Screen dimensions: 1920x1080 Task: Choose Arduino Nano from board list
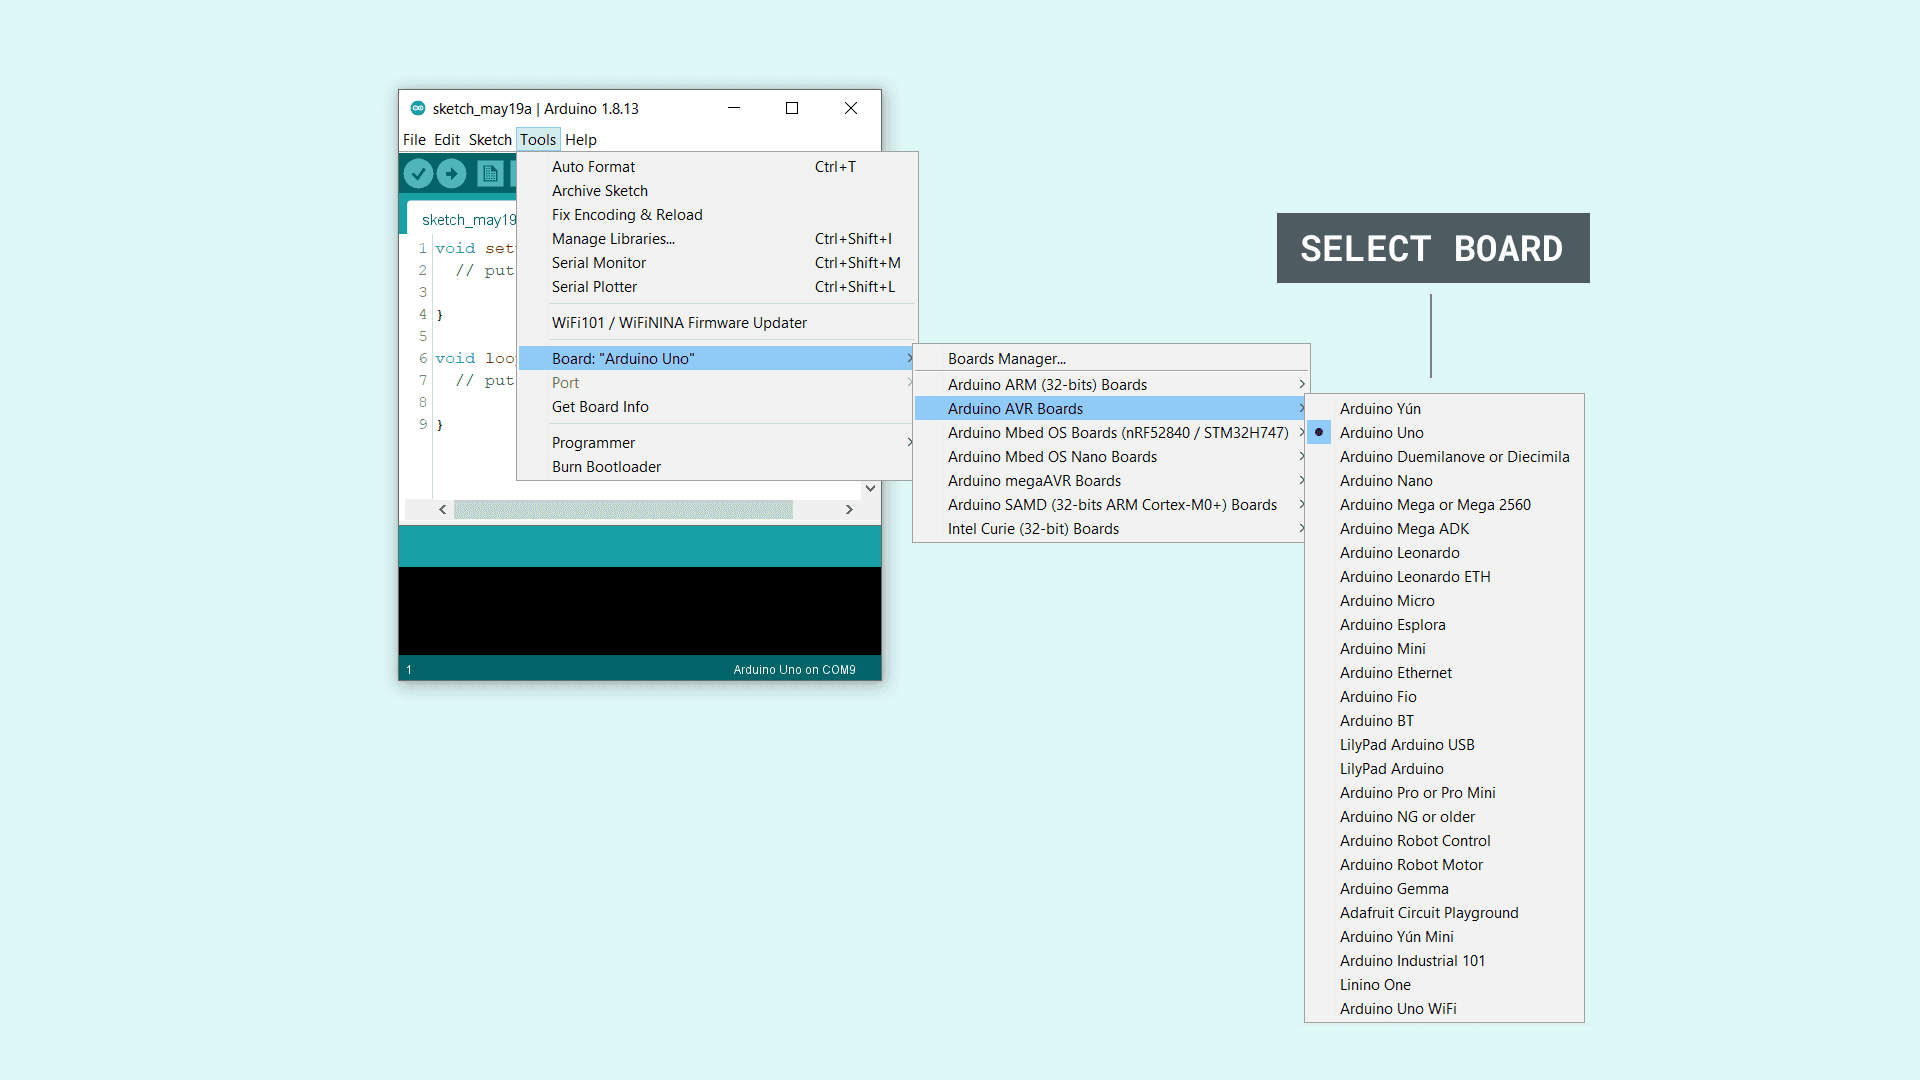click(1386, 481)
